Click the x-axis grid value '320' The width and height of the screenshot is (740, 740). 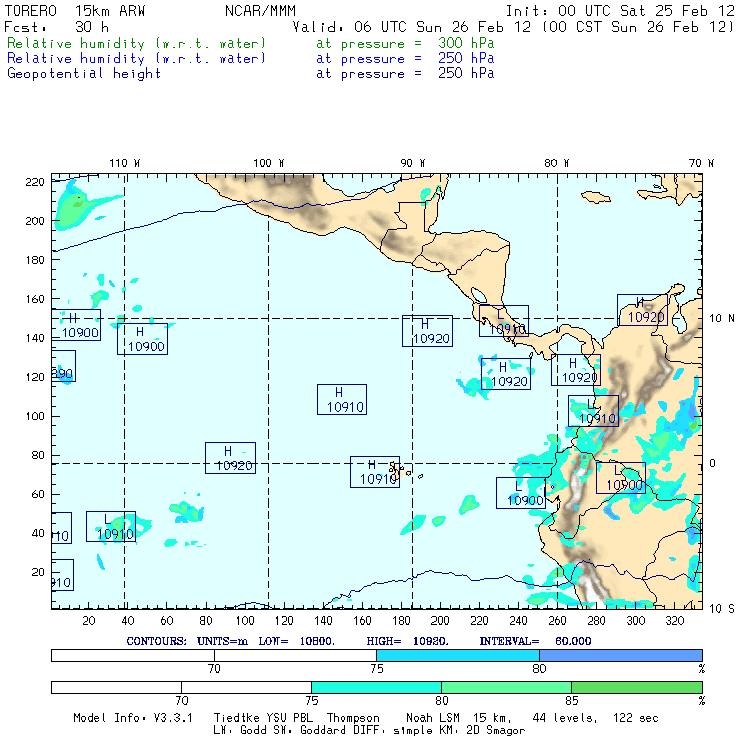674,621
